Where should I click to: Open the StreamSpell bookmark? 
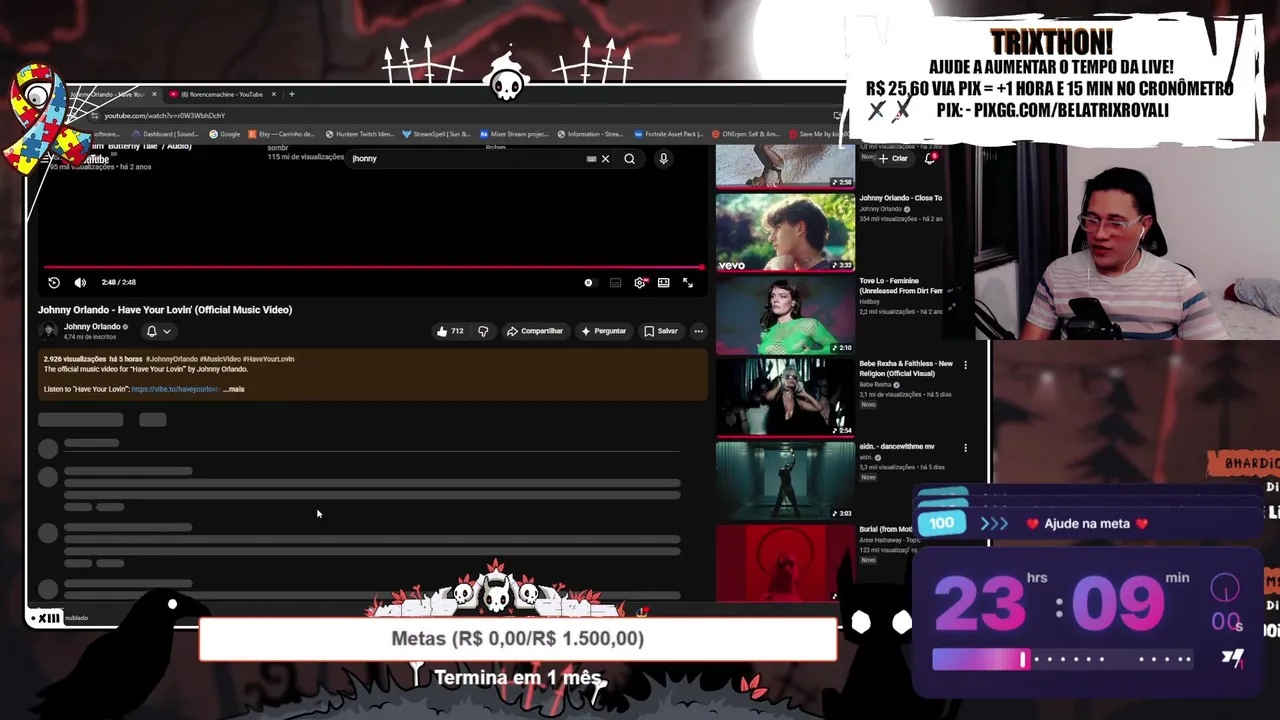[x=437, y=134]
